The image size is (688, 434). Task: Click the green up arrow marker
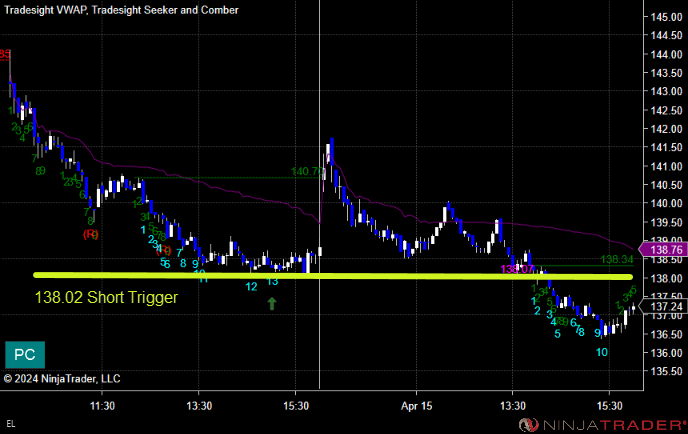tap(272, 303)
